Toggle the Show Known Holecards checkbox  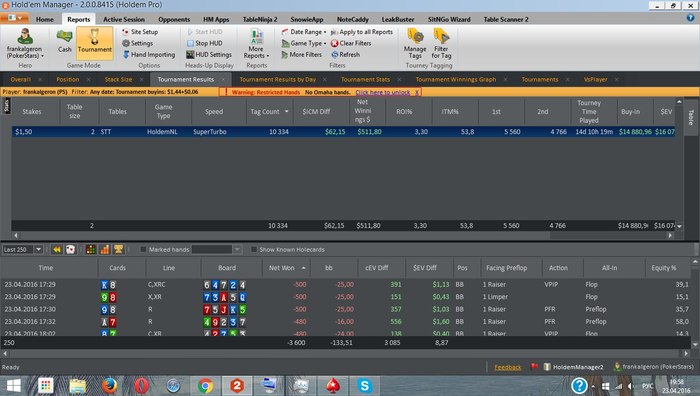pyautogui.click(x=254, y=250)
